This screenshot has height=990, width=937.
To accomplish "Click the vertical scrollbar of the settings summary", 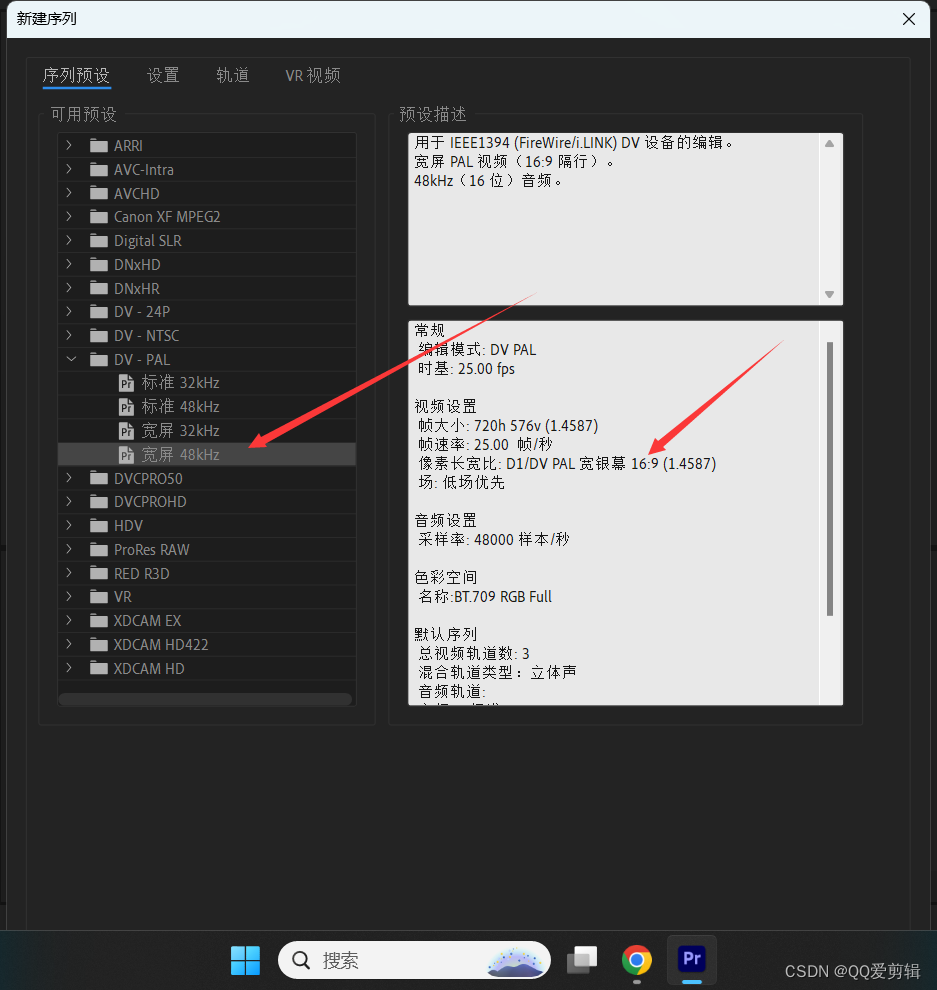I will (830, 479).
